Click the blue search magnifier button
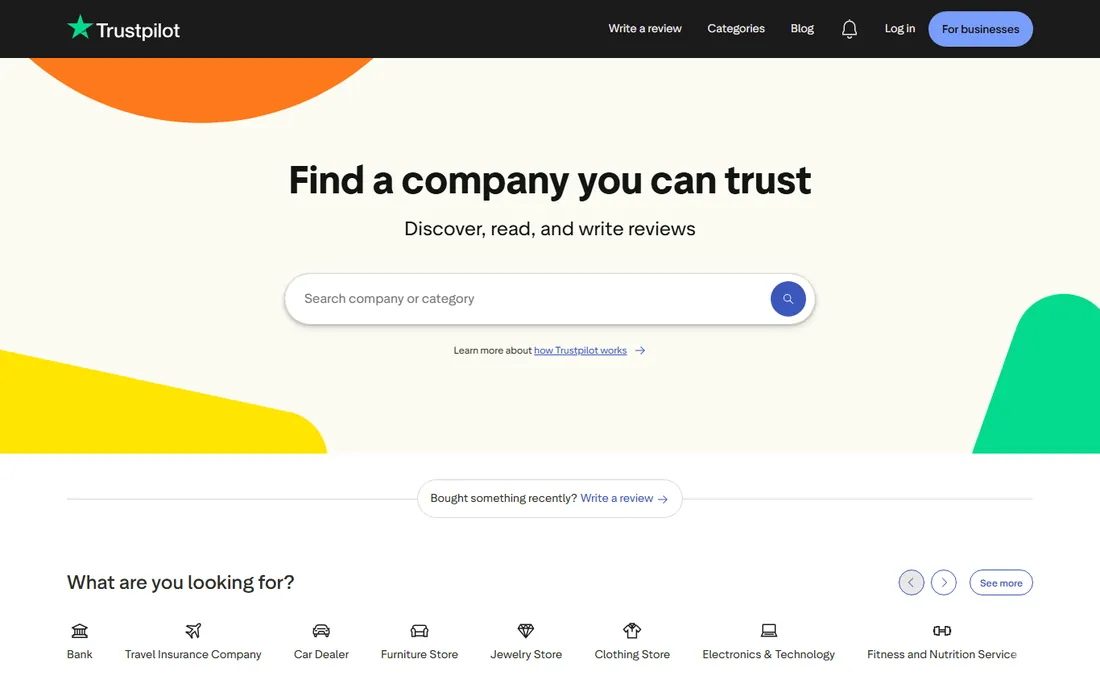Screen dimensions: 1100x688 [788, 299]
